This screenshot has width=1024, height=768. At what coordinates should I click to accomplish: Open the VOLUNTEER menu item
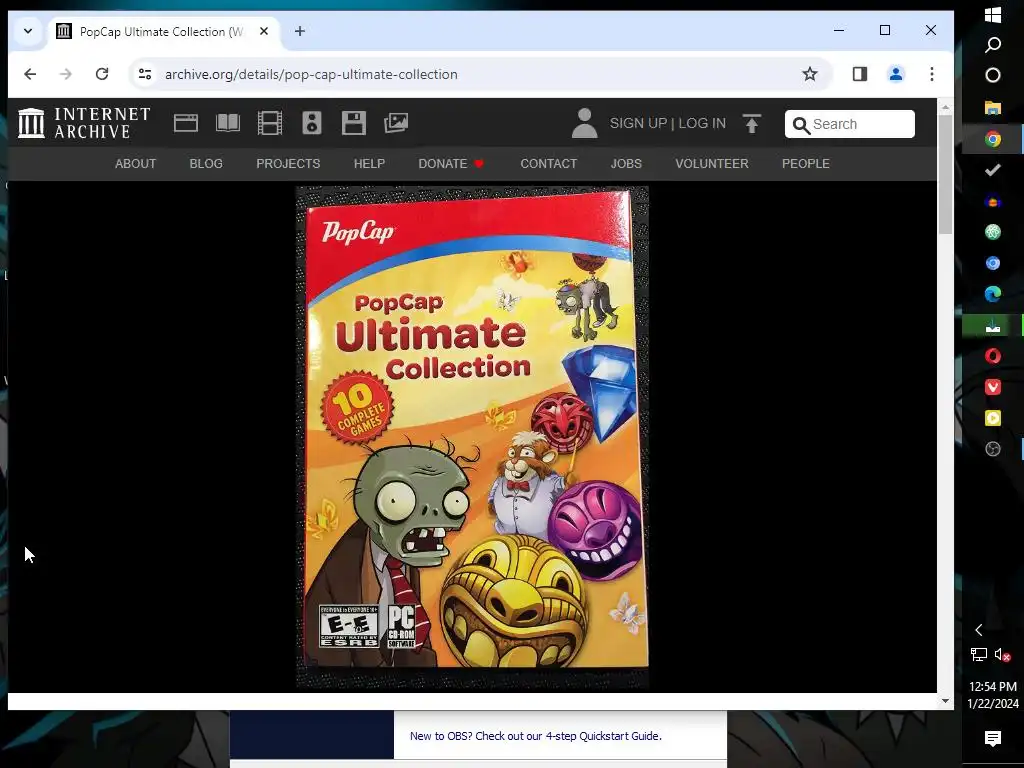coord(712,163)
